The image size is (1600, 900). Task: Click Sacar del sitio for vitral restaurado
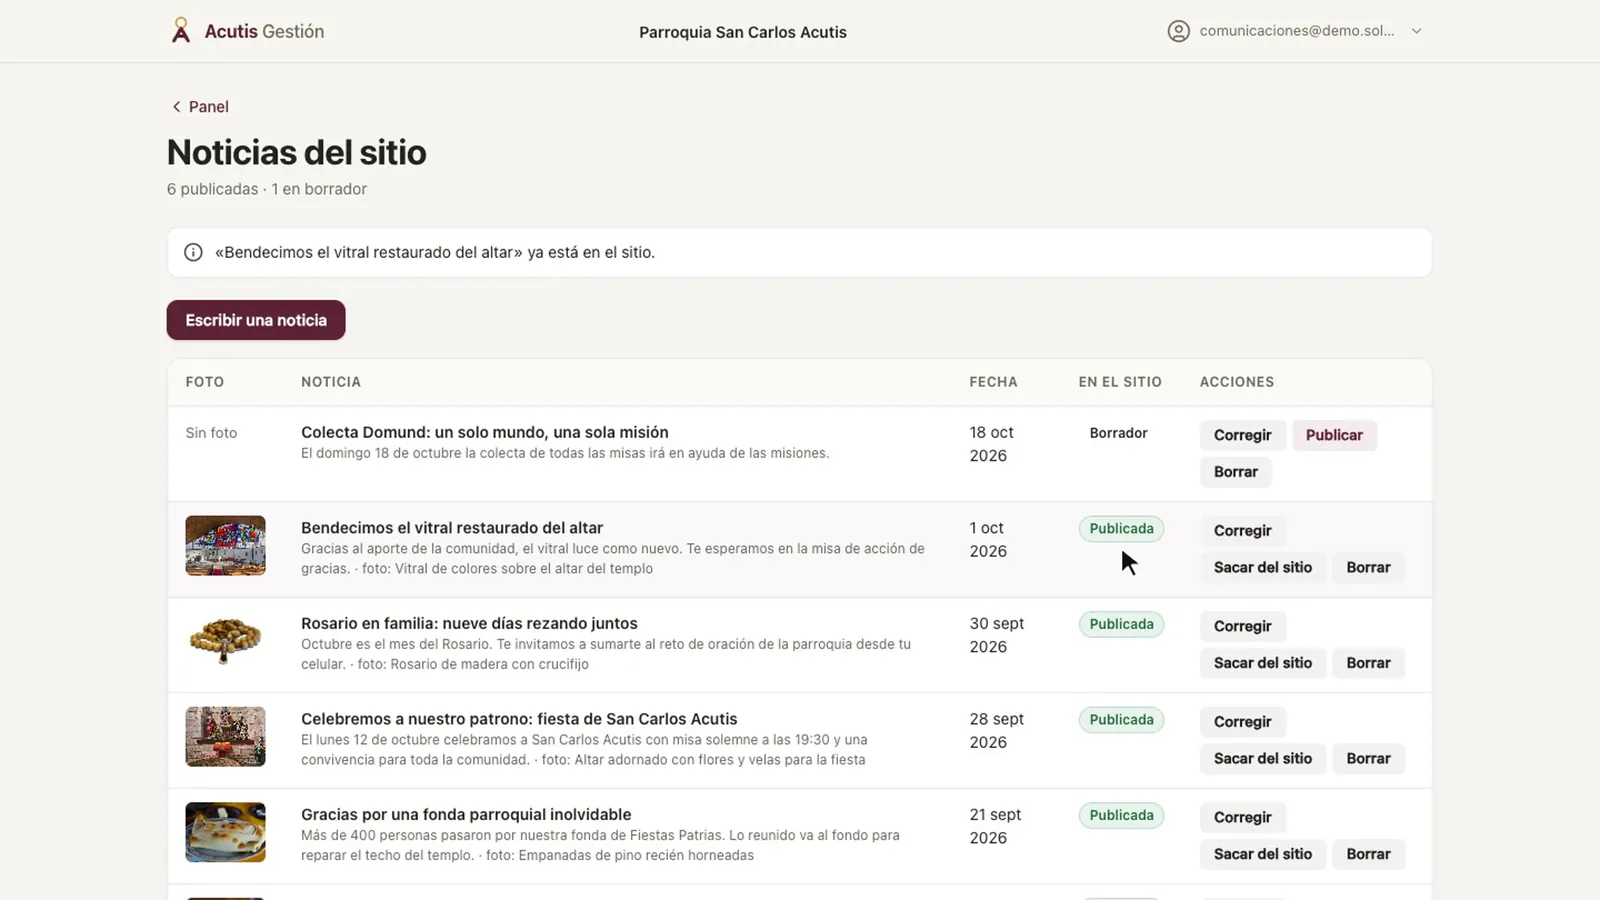point(1262,567)
